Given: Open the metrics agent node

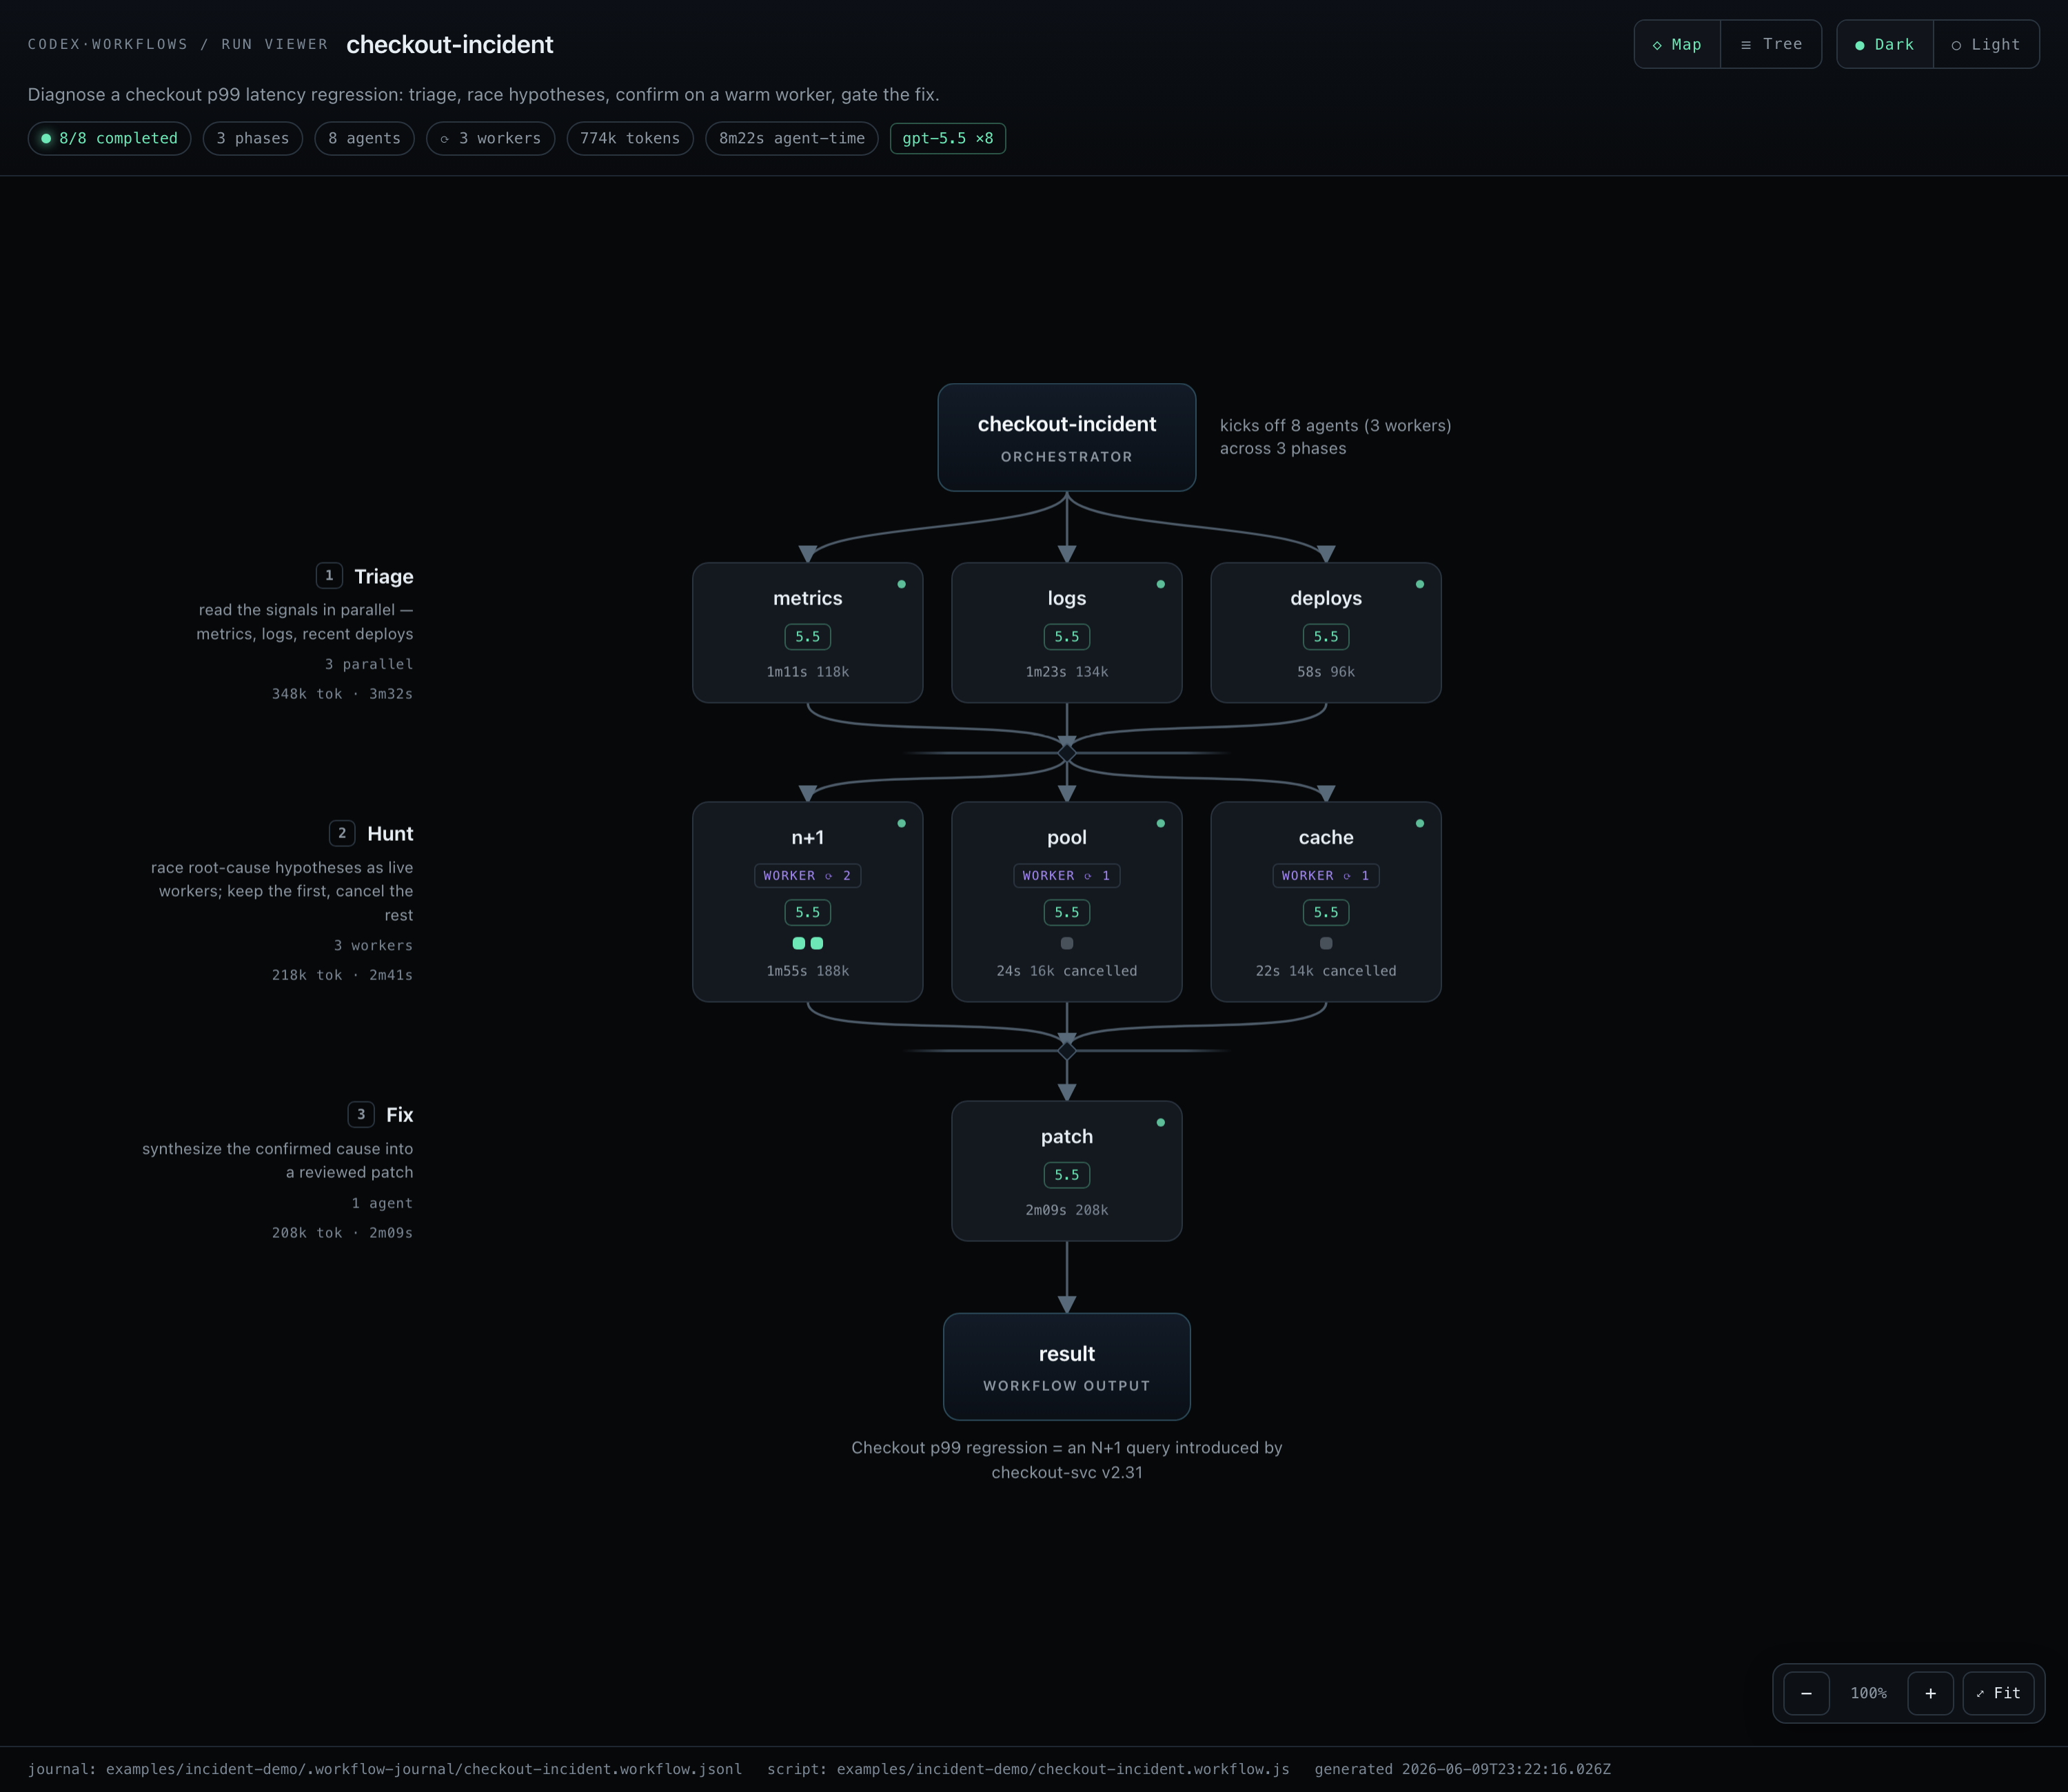Looking at the screenshot, I should (808, 633).
